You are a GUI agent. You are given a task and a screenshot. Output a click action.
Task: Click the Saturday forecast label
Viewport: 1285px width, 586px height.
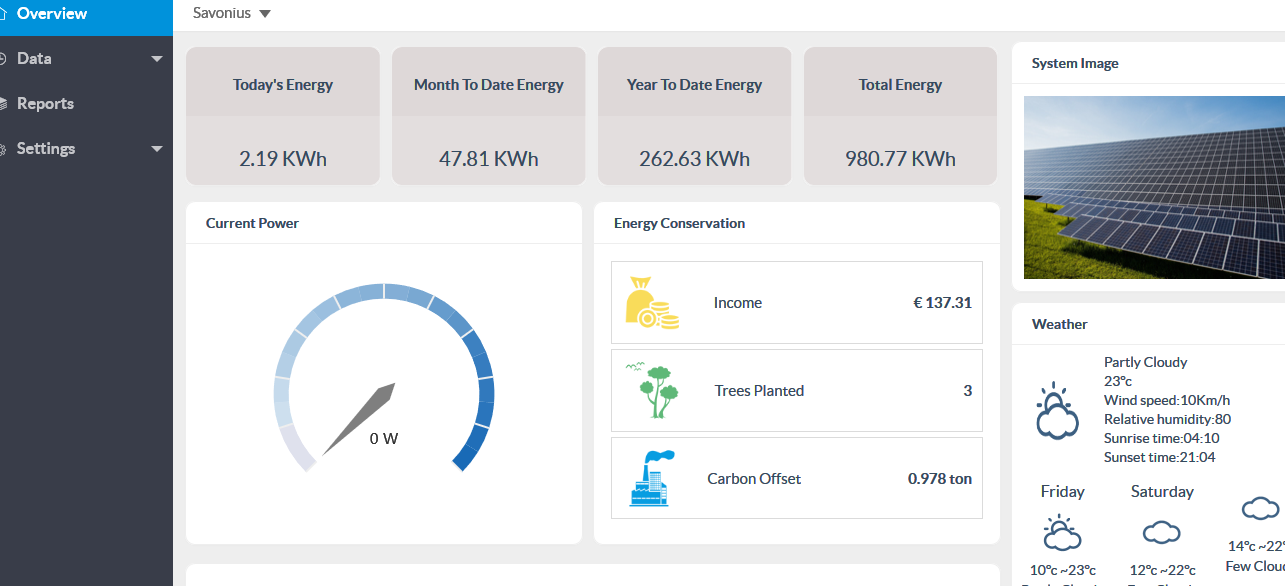[x=1162, y=492]
